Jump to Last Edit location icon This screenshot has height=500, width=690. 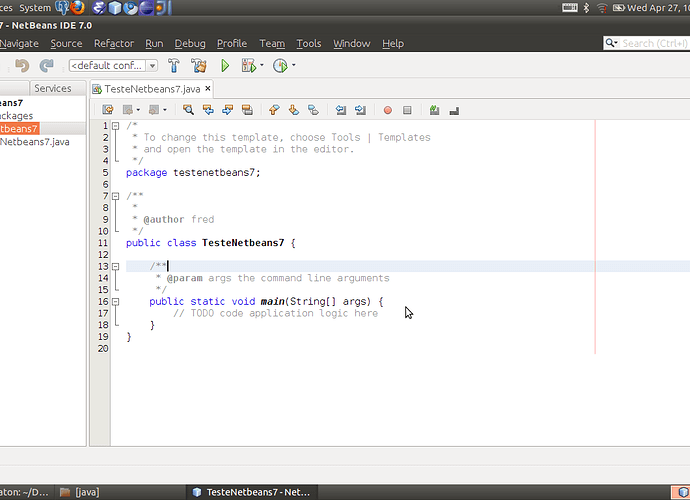coord(108,110)
